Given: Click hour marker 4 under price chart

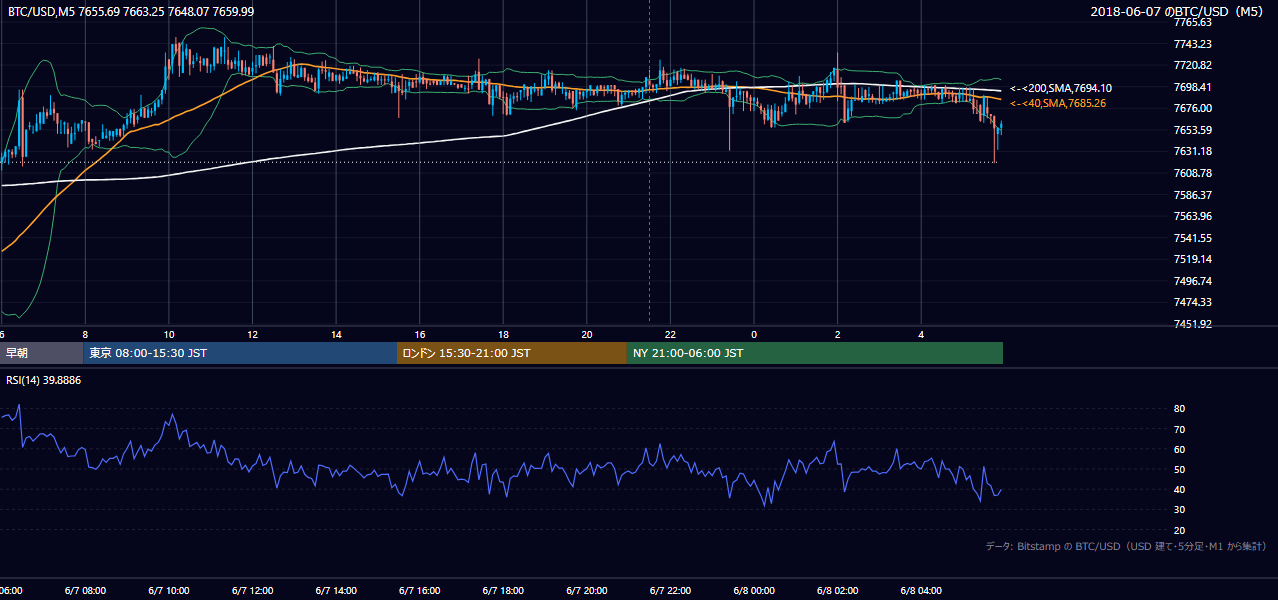Looking at the screenshot, I should coord(922,334).
